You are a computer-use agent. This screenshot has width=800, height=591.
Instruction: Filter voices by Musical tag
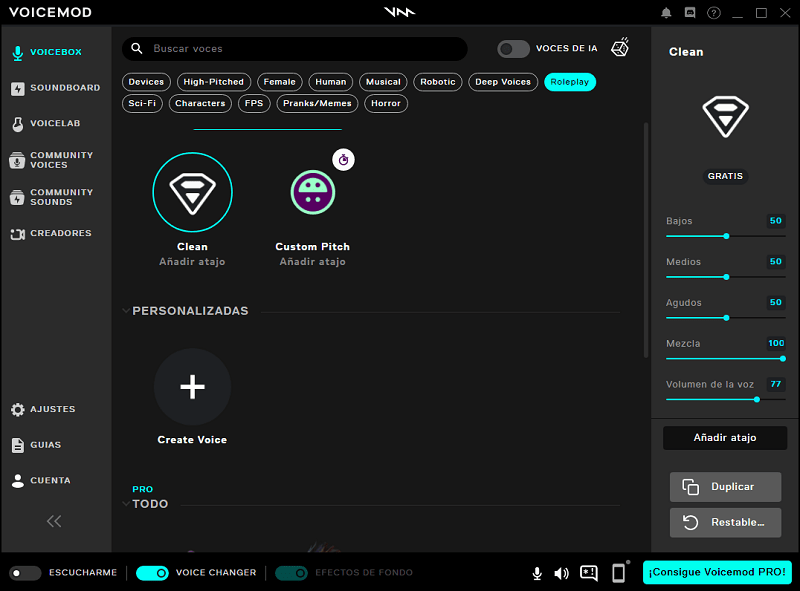383,82
